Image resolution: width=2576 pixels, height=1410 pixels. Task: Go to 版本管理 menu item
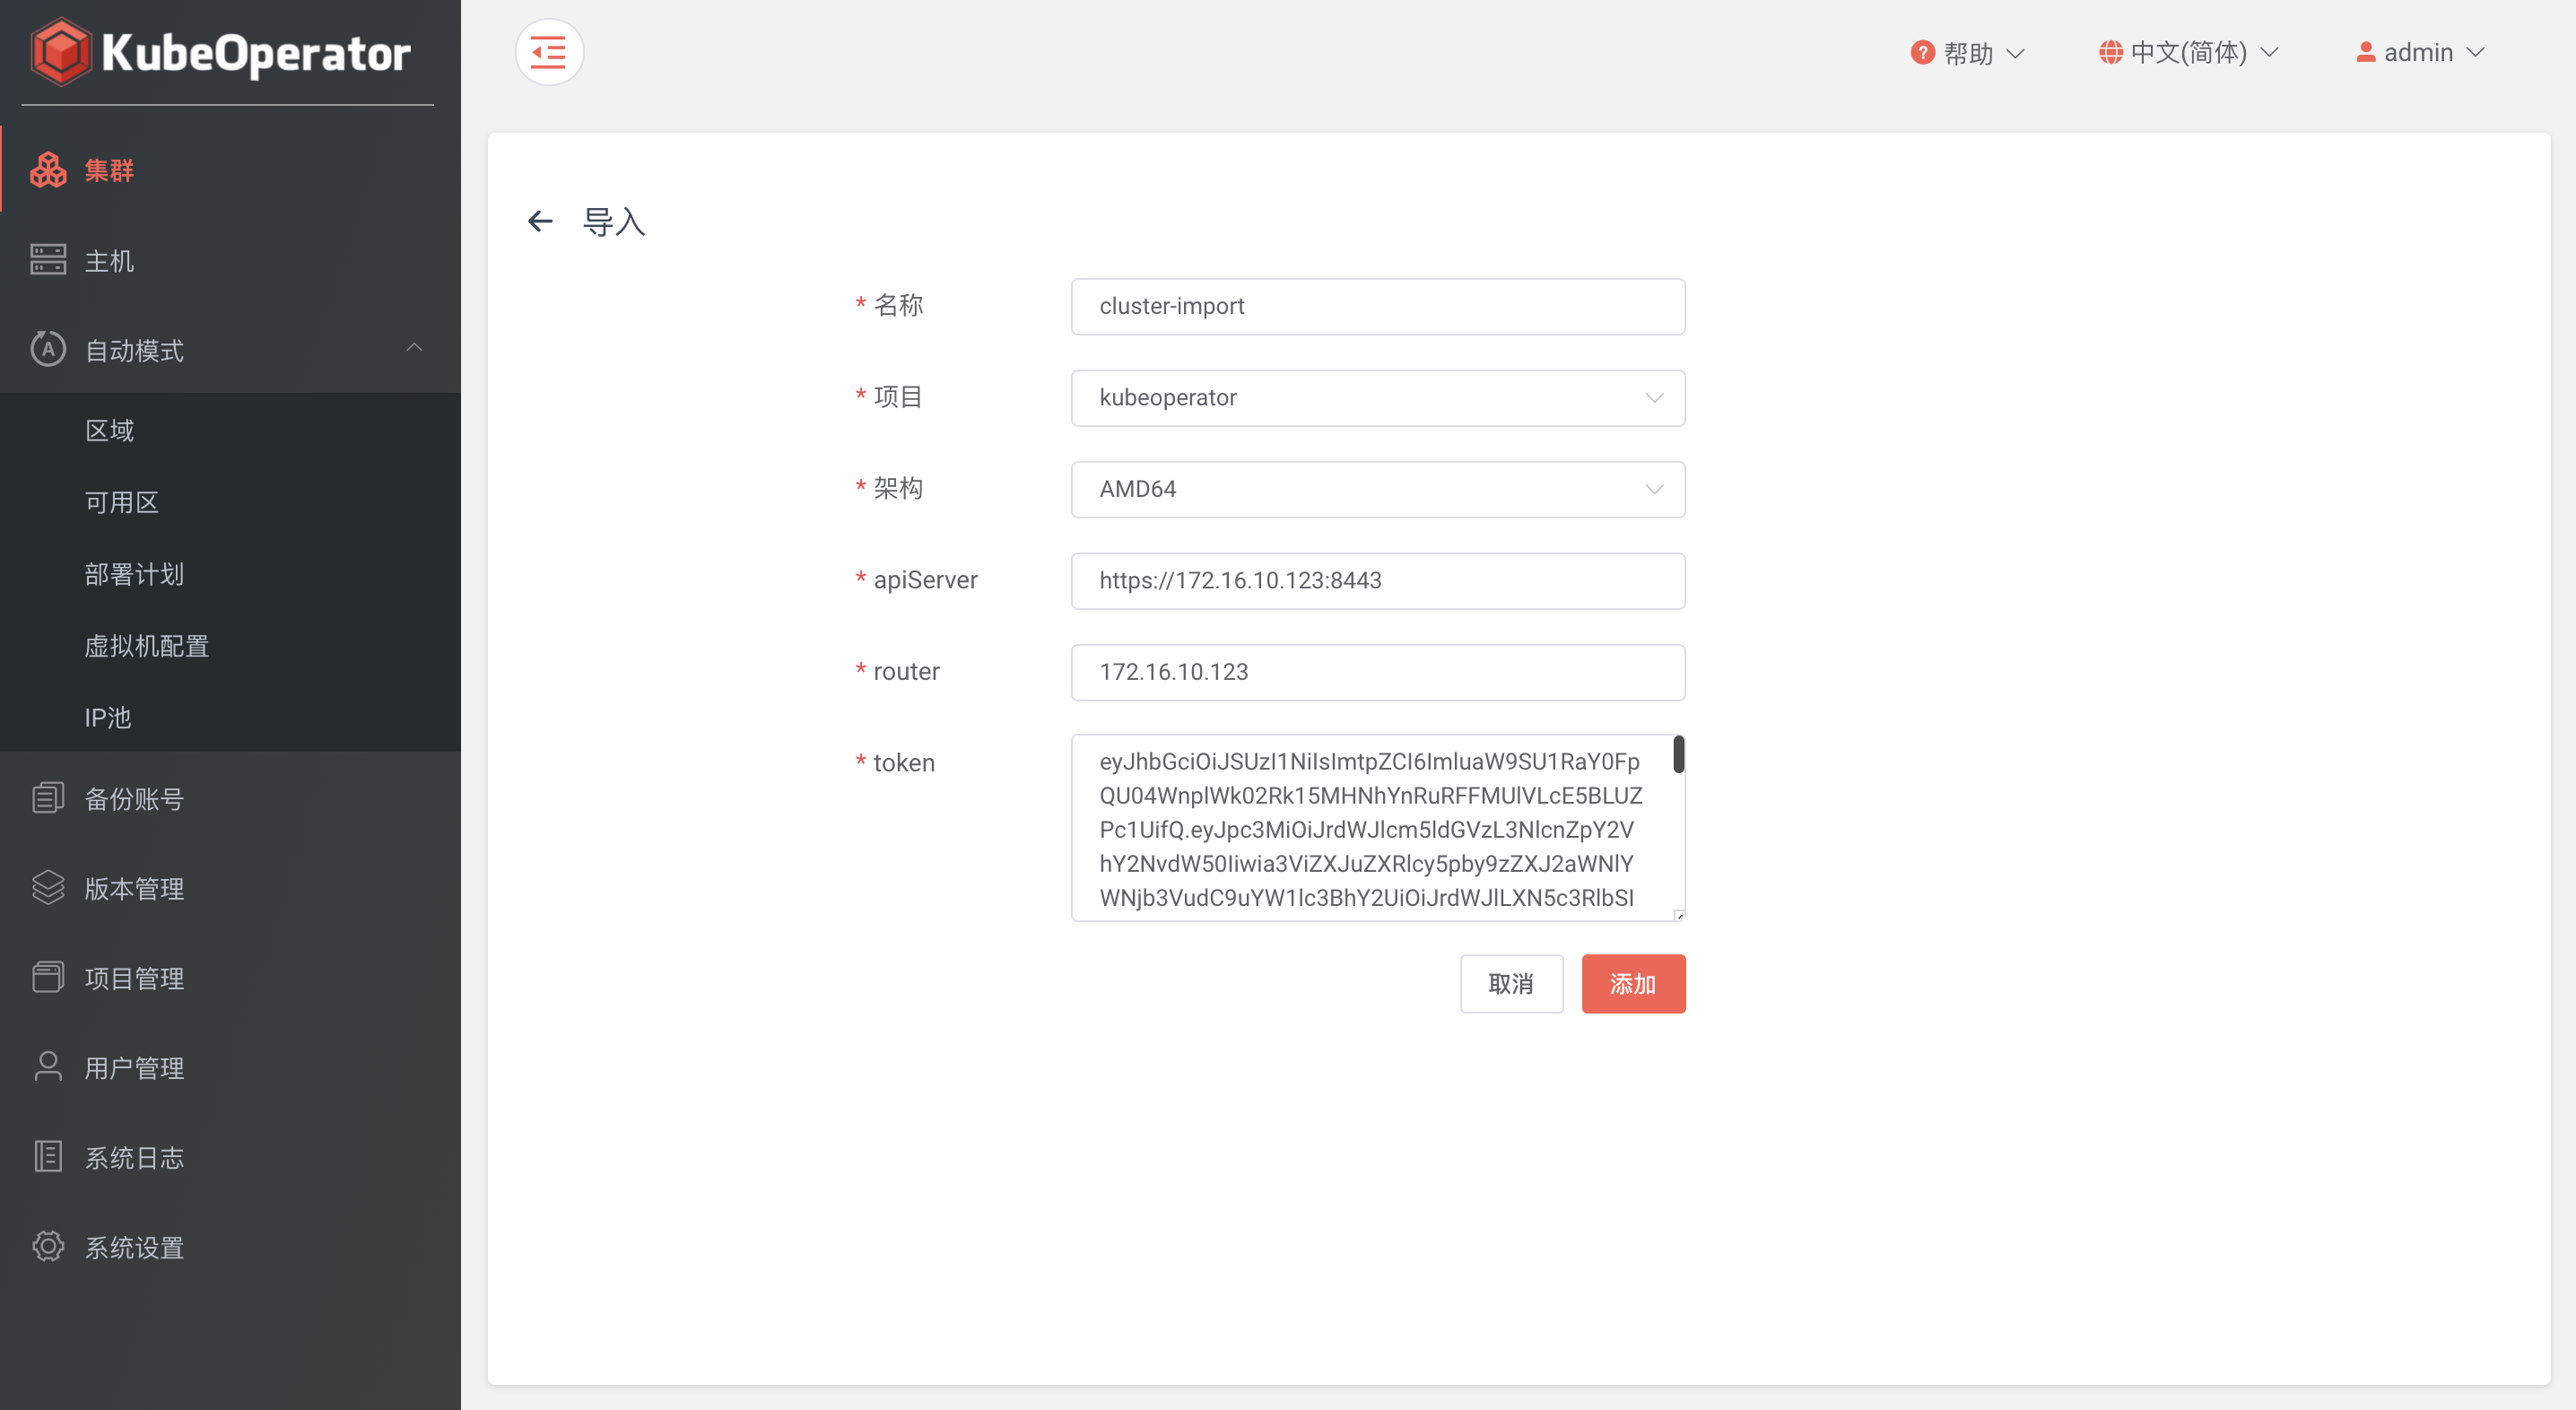(x=230, y=888)
